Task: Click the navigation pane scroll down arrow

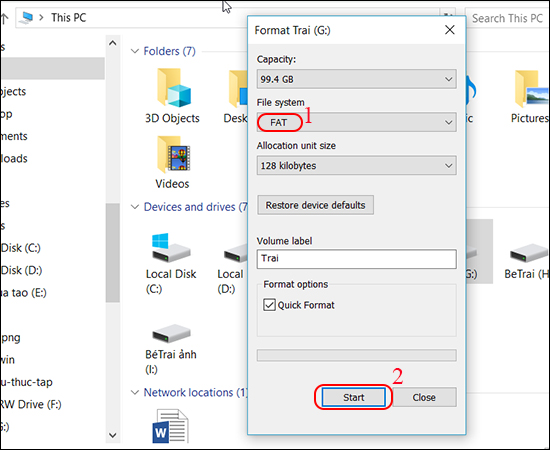Action: [113, 435]
